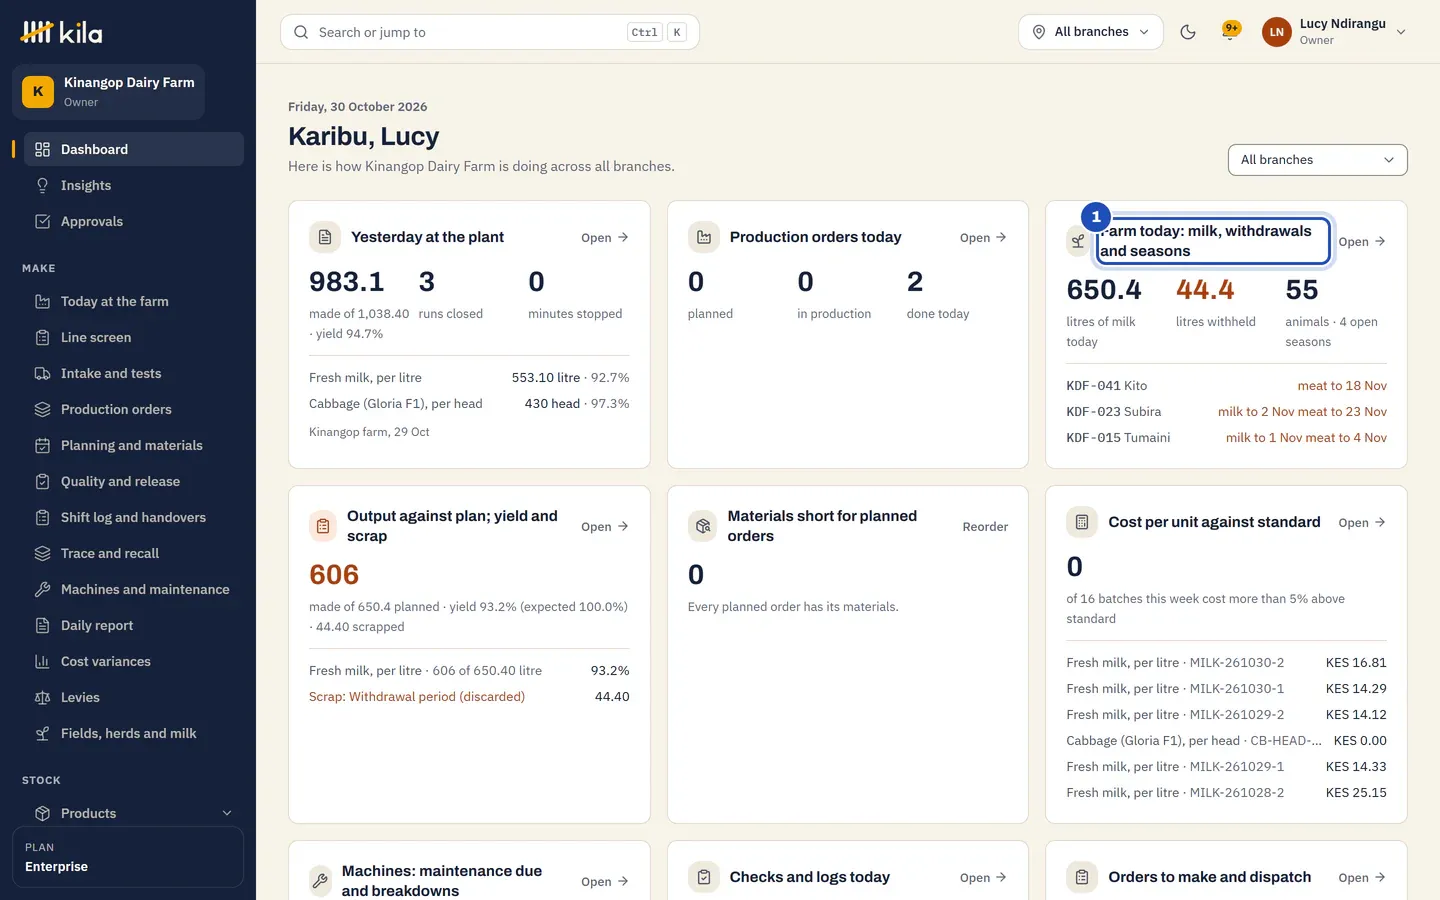Click the Planning and materials calendar icon

(x=42, y=445)
